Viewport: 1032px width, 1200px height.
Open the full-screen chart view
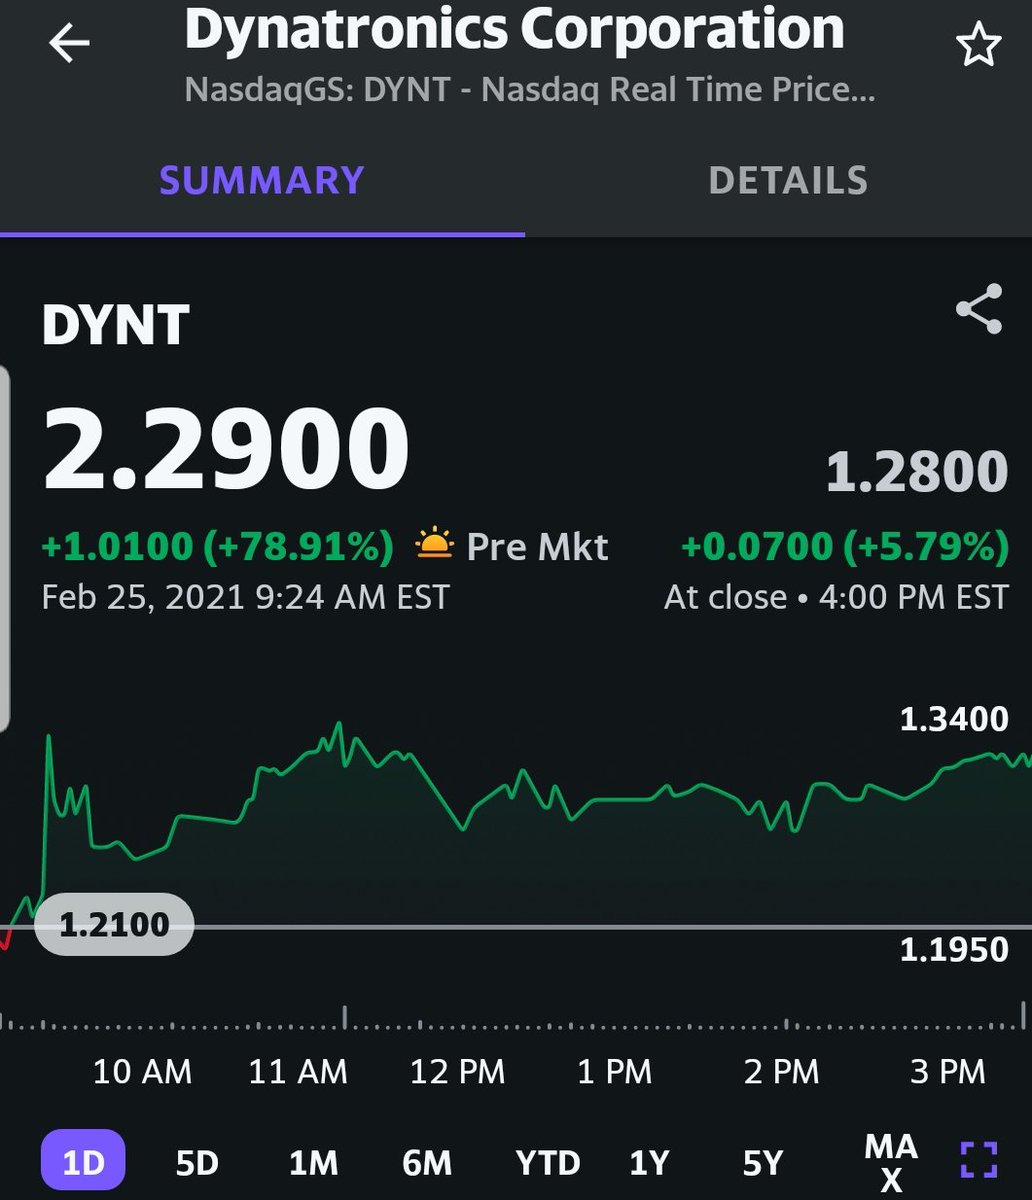pos(979,1161)
